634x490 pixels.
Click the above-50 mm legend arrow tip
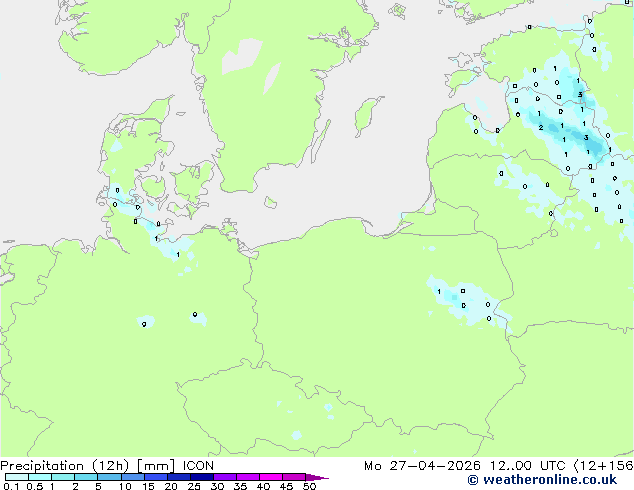pos(317,477)
